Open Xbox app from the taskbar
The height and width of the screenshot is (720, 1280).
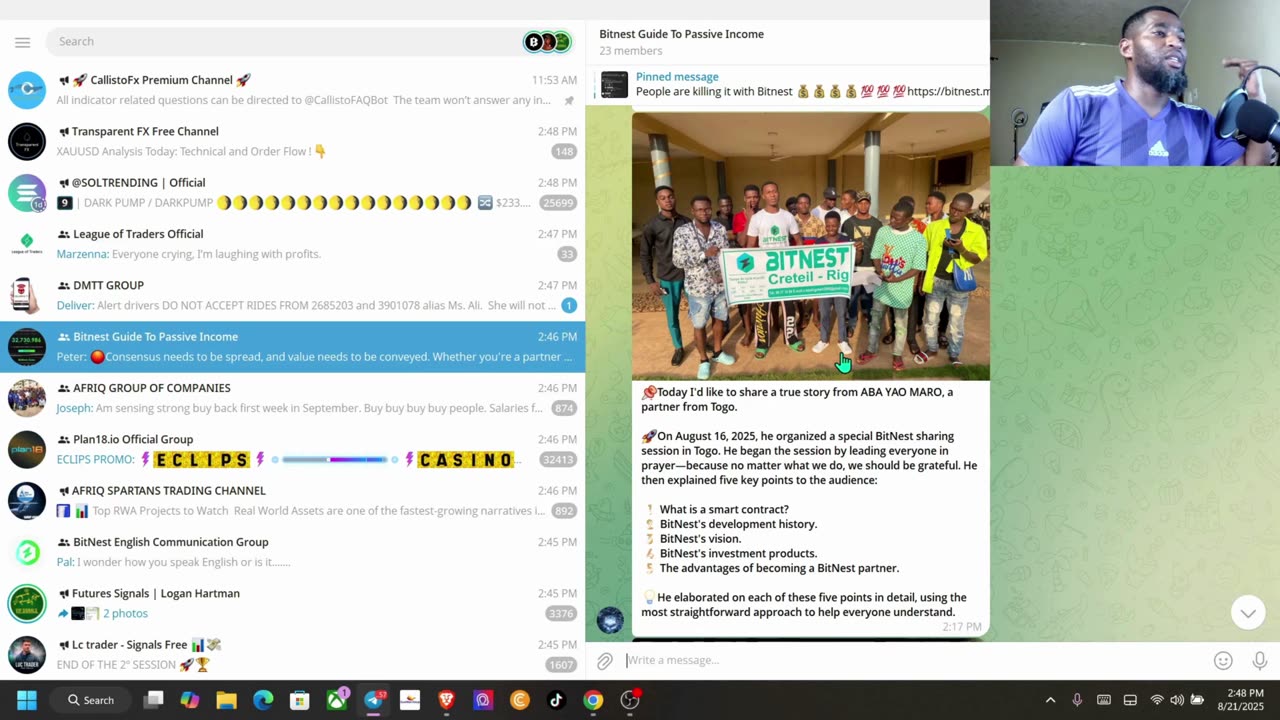(337, 699)
